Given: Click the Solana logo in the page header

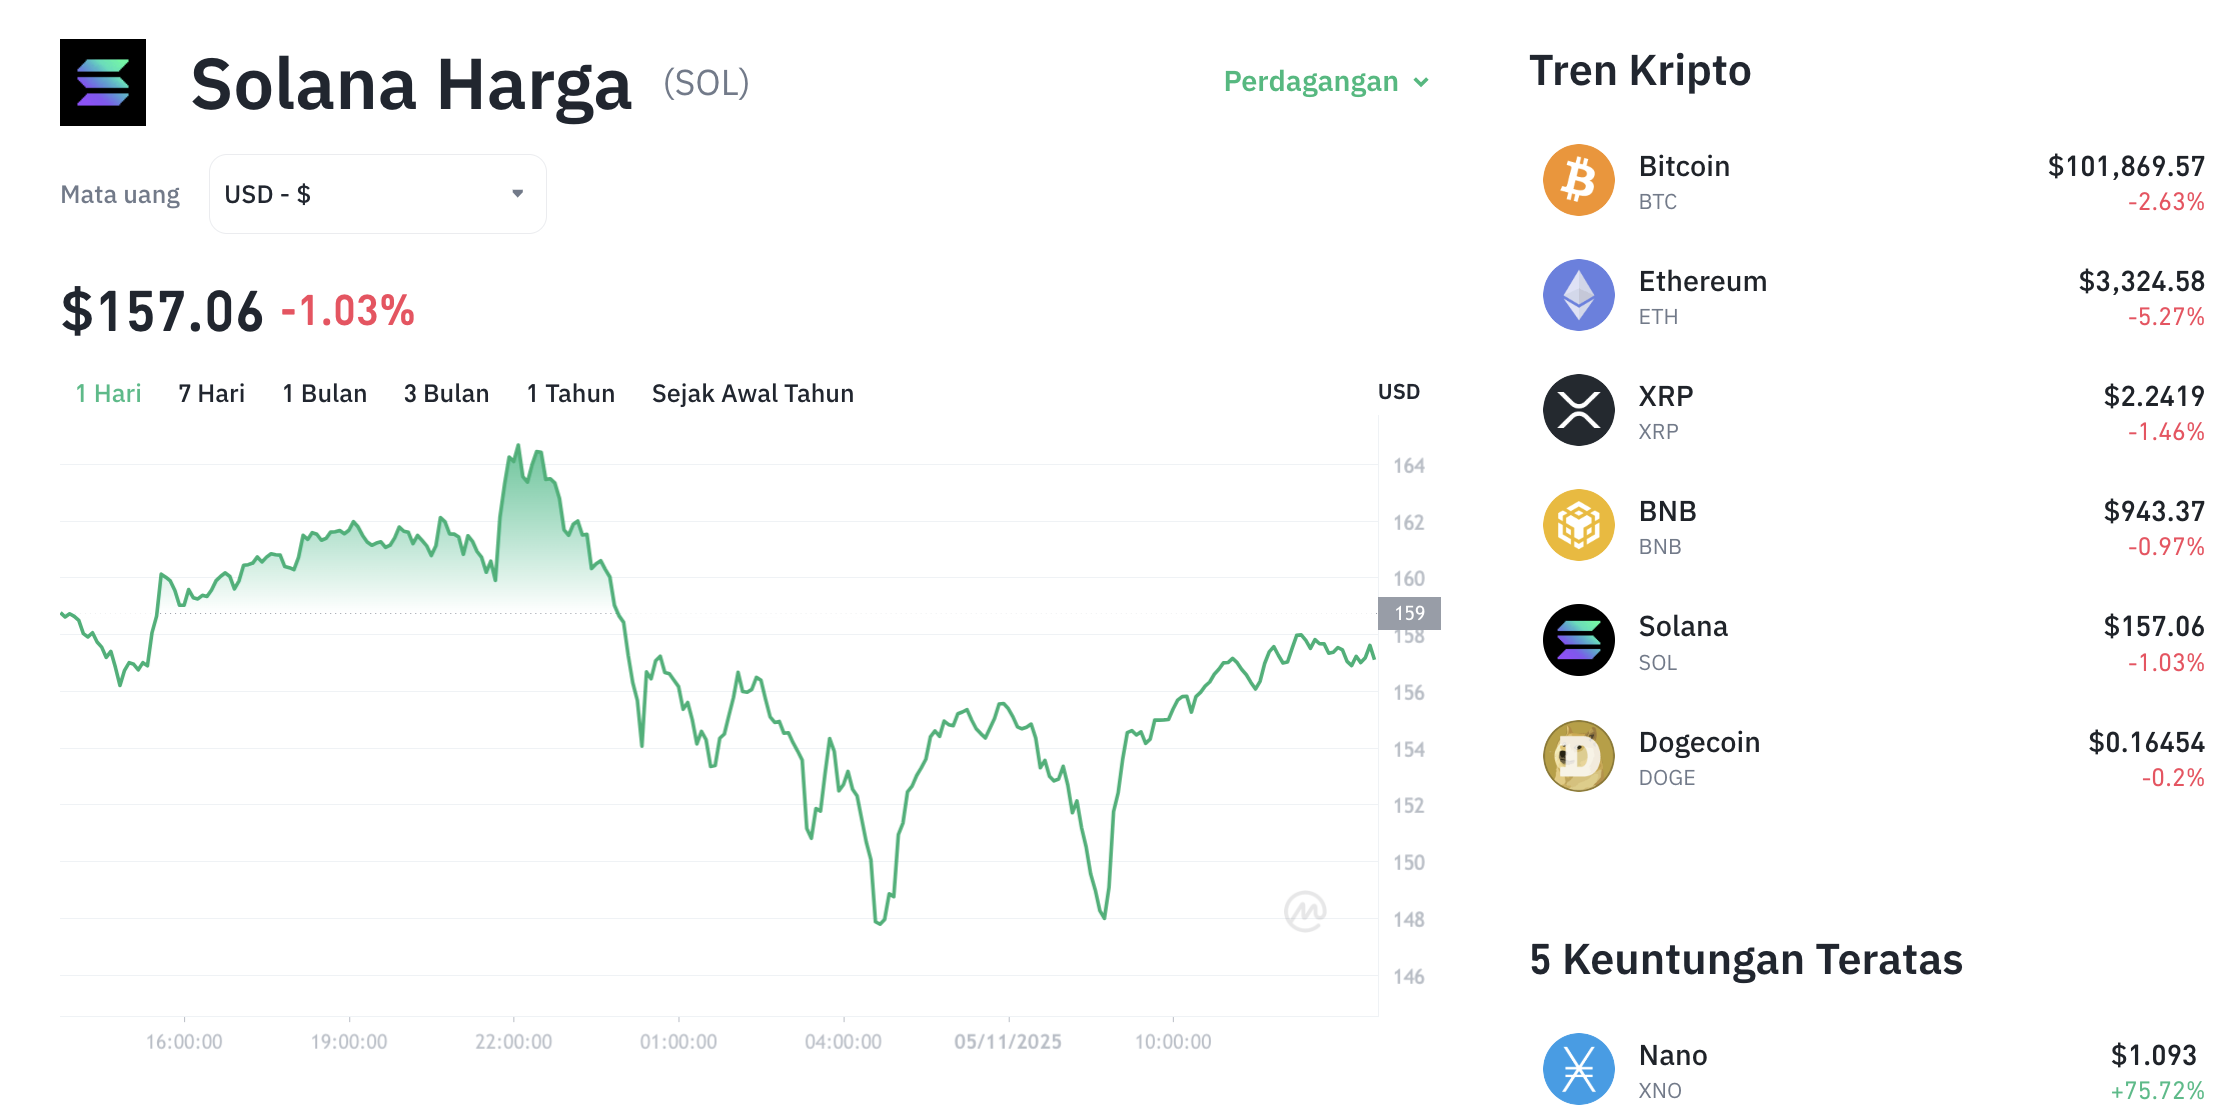Looking at the screenshot, I should (x=103, y=83).
